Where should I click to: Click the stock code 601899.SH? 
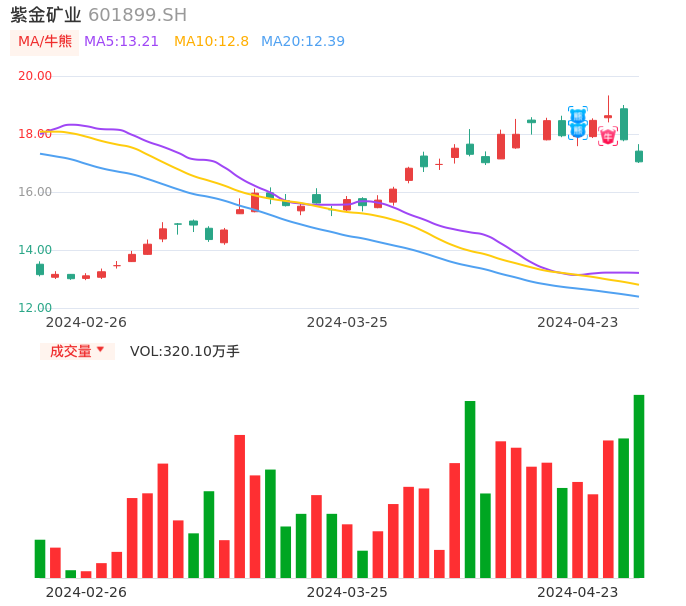(x=137, y=15)
